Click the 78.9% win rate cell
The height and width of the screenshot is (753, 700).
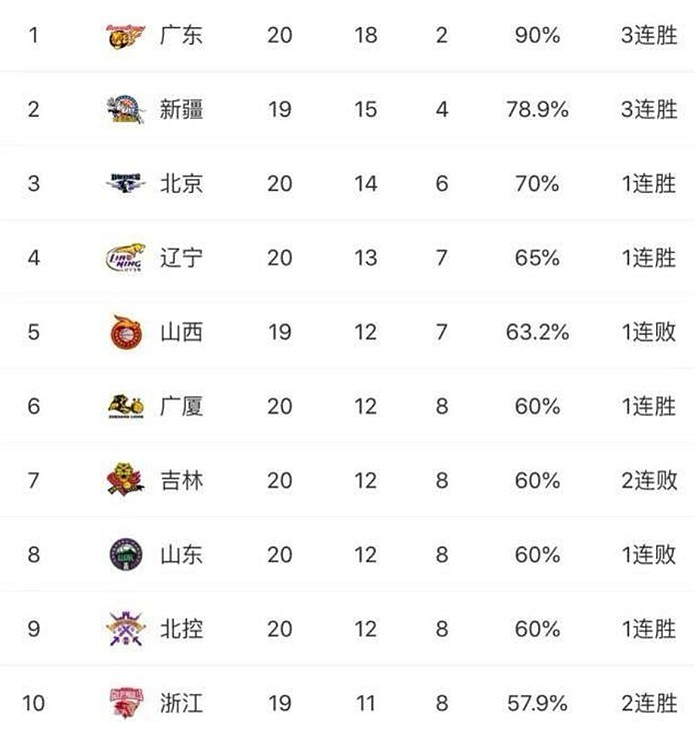pos(537,109)
